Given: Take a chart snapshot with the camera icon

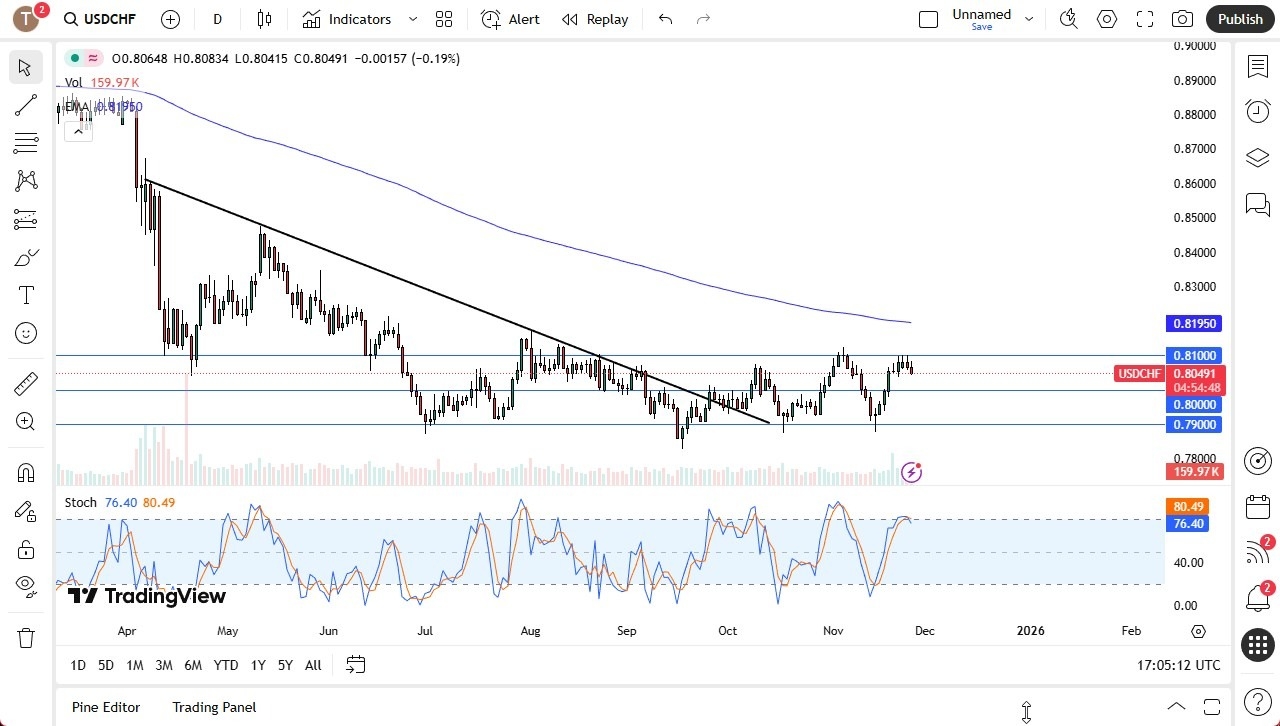Looking at the screenshot, I should (x=1181, y=18).
